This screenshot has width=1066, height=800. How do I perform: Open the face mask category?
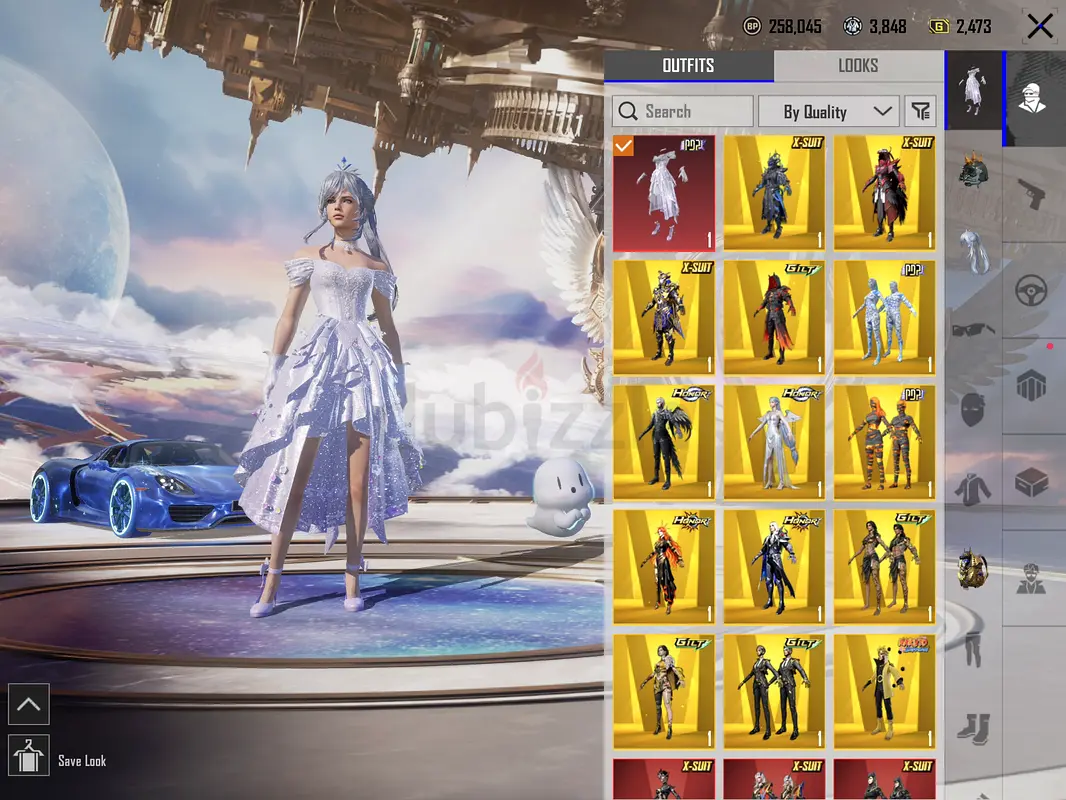973,410
